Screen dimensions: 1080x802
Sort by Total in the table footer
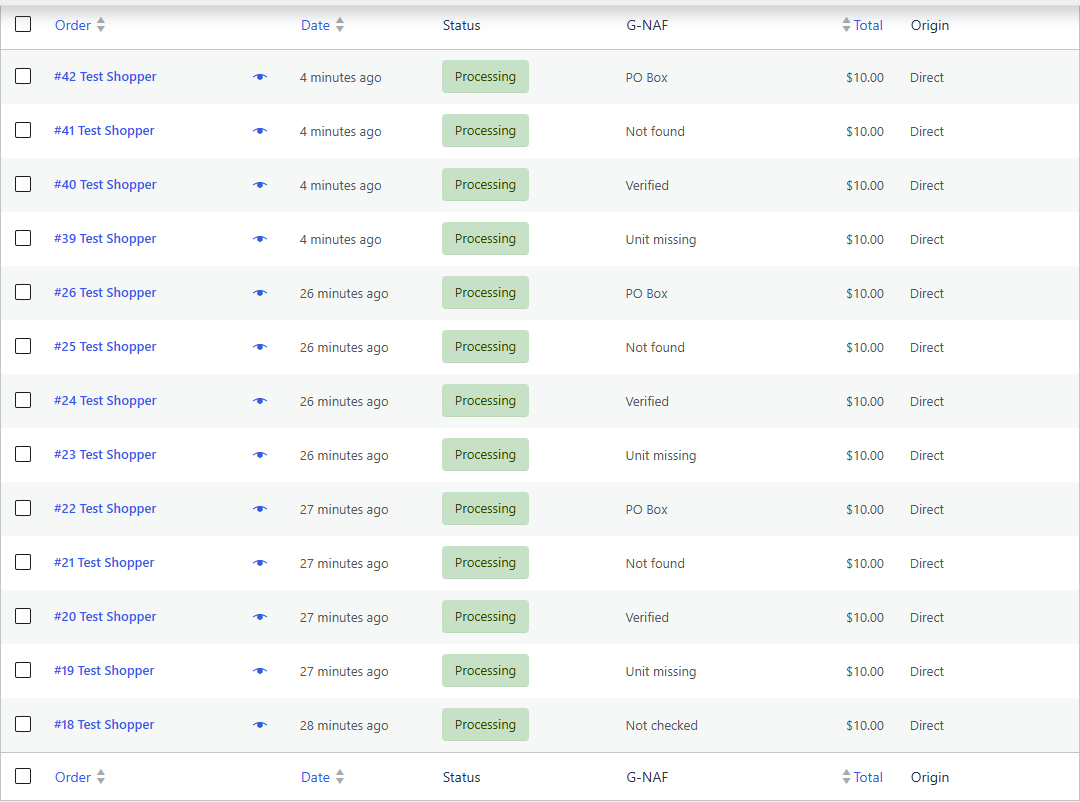(x=862, y=777)
